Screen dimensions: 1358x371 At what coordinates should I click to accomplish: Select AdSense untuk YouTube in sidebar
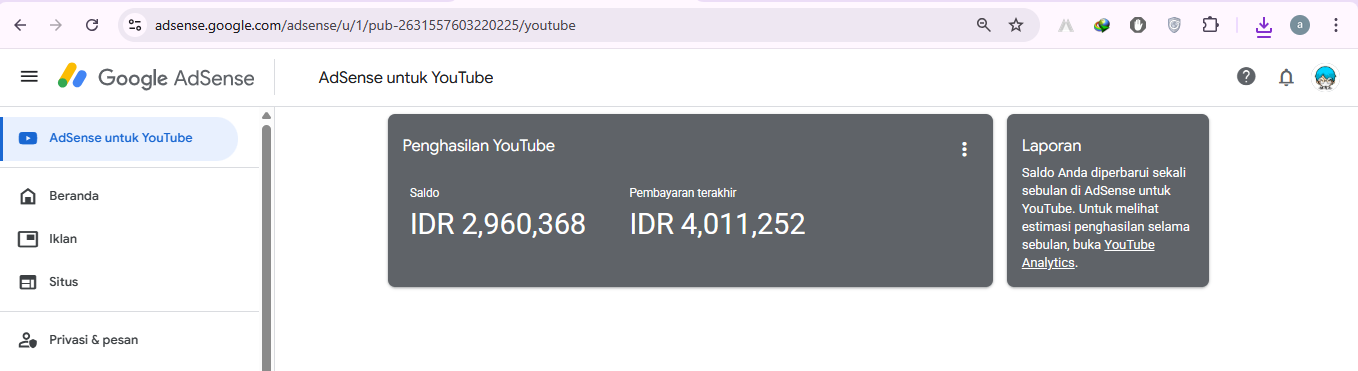coord(119,138)
